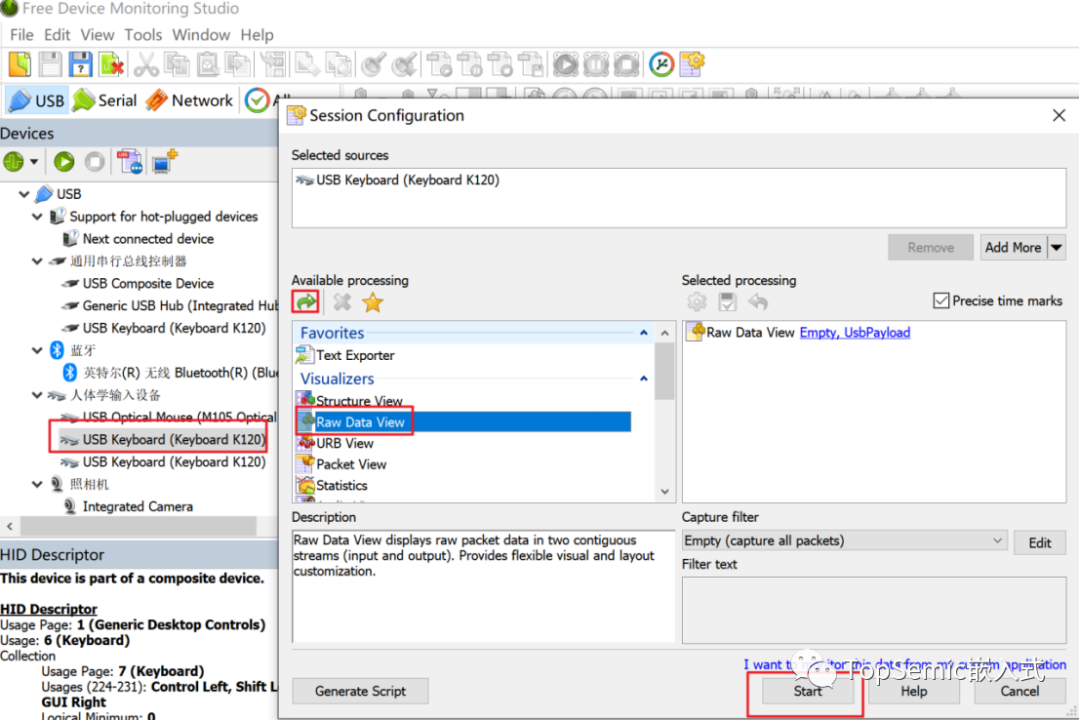Collapse the Favorites group
The width and height of the screenshot is (1080, 720).
[643, 333]
